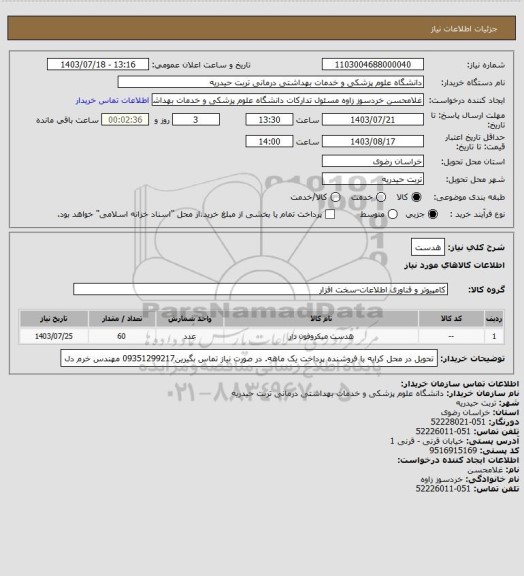Click the announcement date field 1403/07/18 - 13:16
Image resolution: width=524 pixels, height=576 pixels.
tap(98, 64)
